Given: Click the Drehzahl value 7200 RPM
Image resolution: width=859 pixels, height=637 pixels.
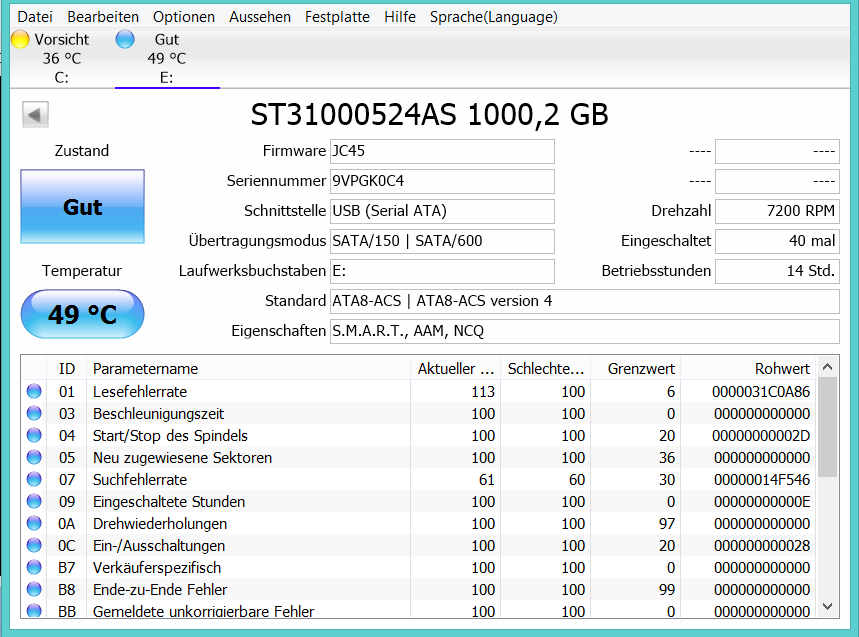Looking at the screenshot, I should tap(777, 211).
